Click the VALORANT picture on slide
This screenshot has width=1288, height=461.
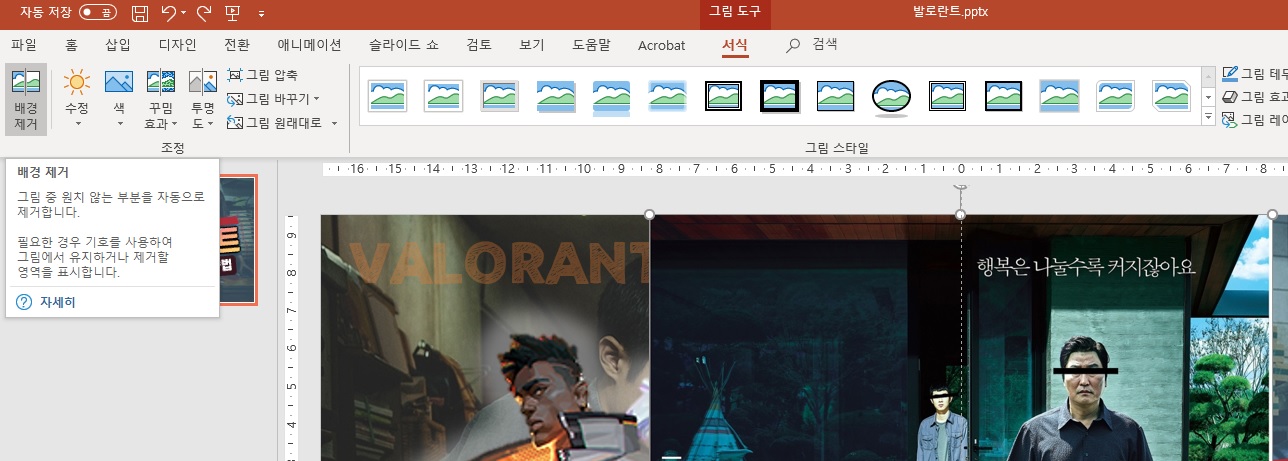485,338
